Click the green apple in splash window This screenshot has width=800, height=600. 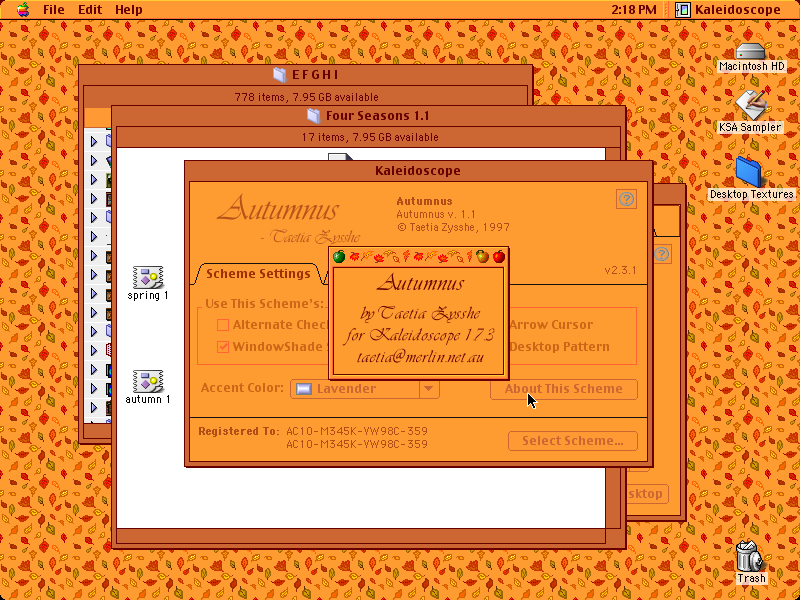pos(339,257)
